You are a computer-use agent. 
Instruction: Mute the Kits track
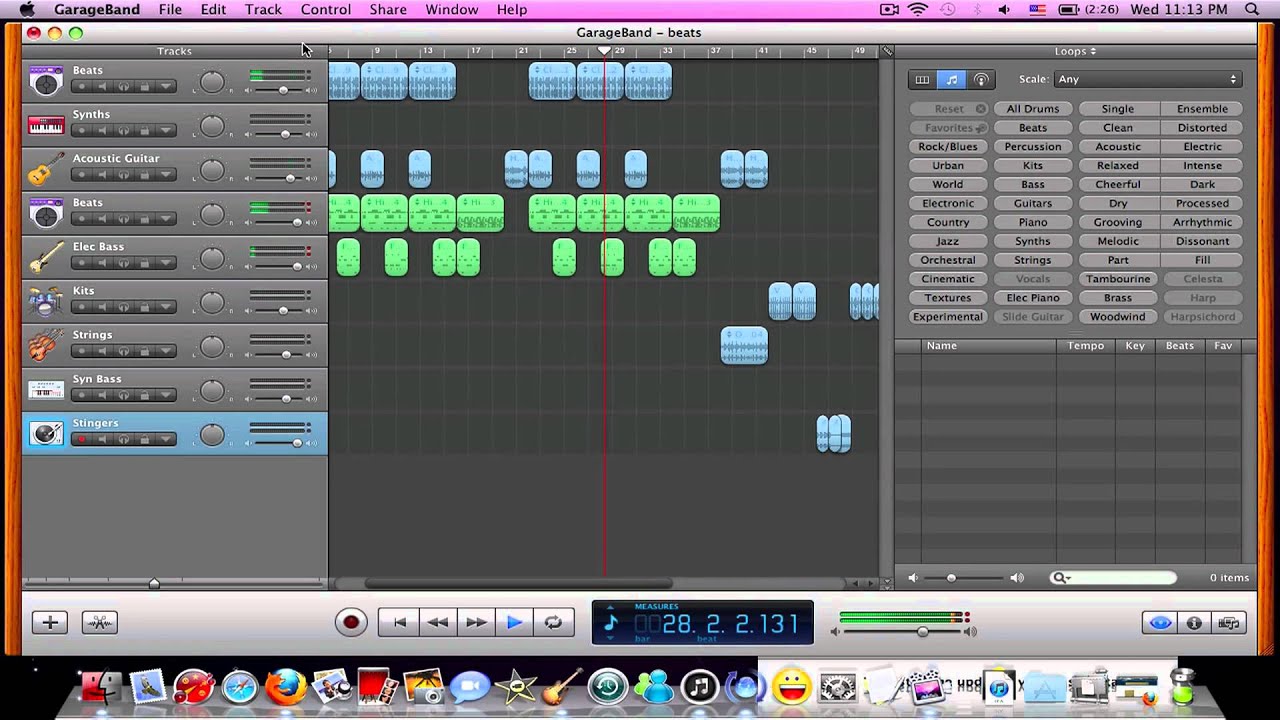click(102, 307)
